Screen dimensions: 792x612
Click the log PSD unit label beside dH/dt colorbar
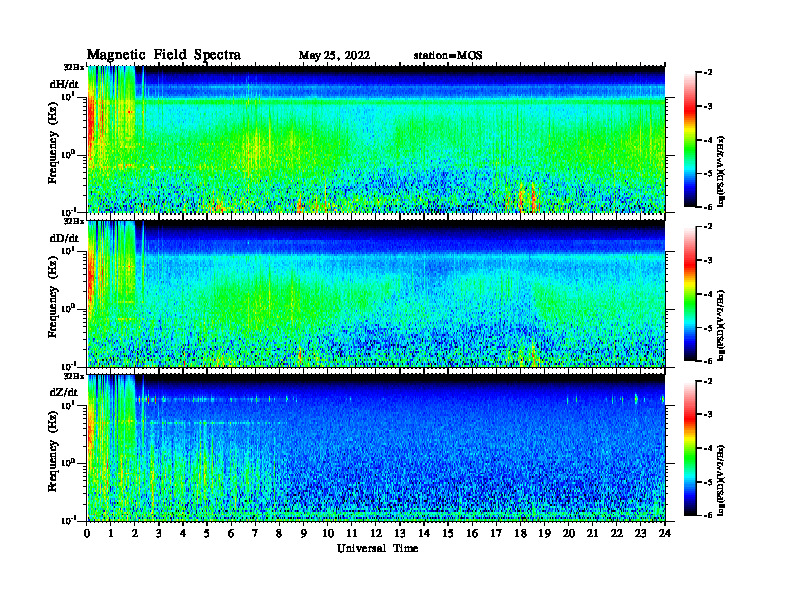pyautogui.click(x=721, y=172)
